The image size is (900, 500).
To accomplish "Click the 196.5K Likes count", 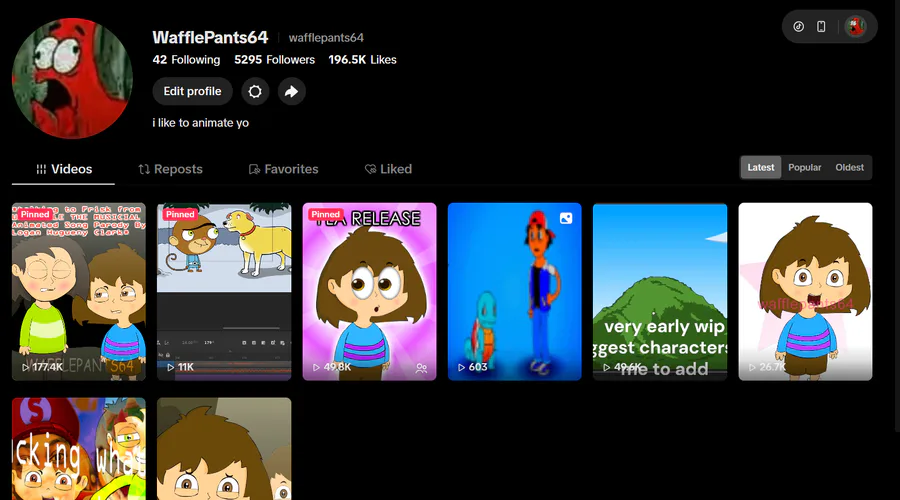I will tap(362, 60).
